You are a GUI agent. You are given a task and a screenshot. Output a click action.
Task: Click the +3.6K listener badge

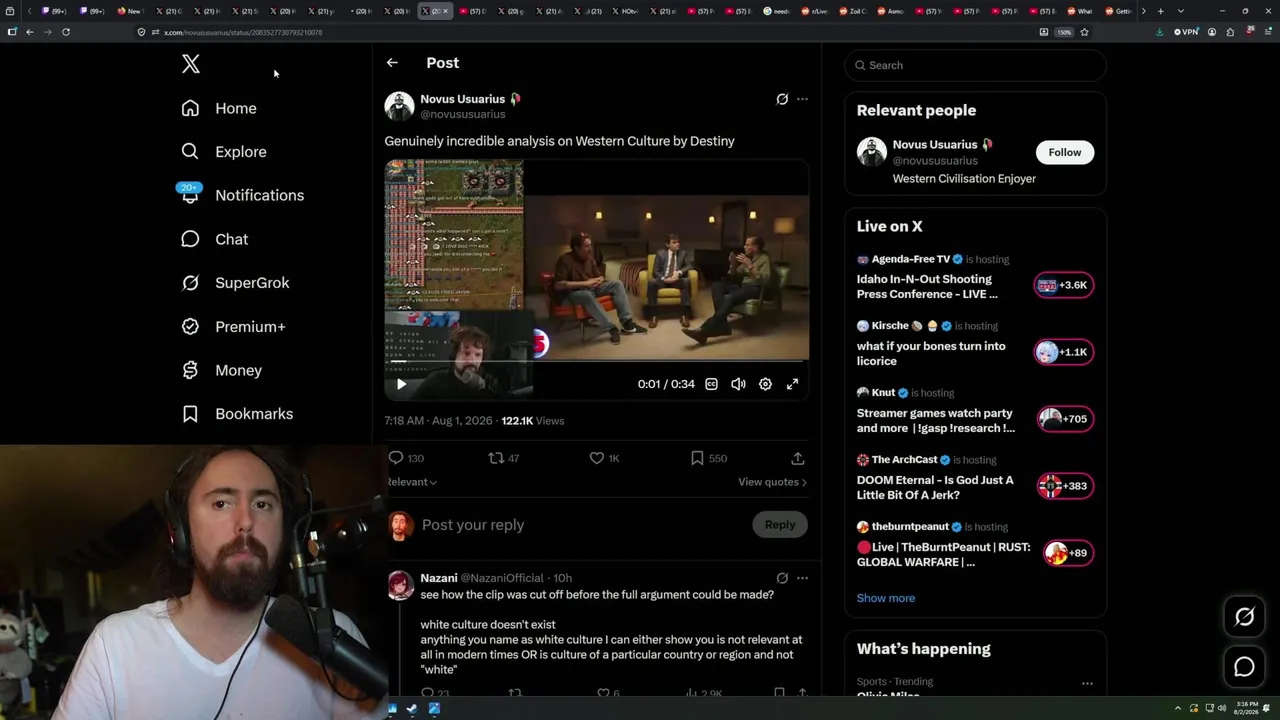click(x=1064, y=285)
